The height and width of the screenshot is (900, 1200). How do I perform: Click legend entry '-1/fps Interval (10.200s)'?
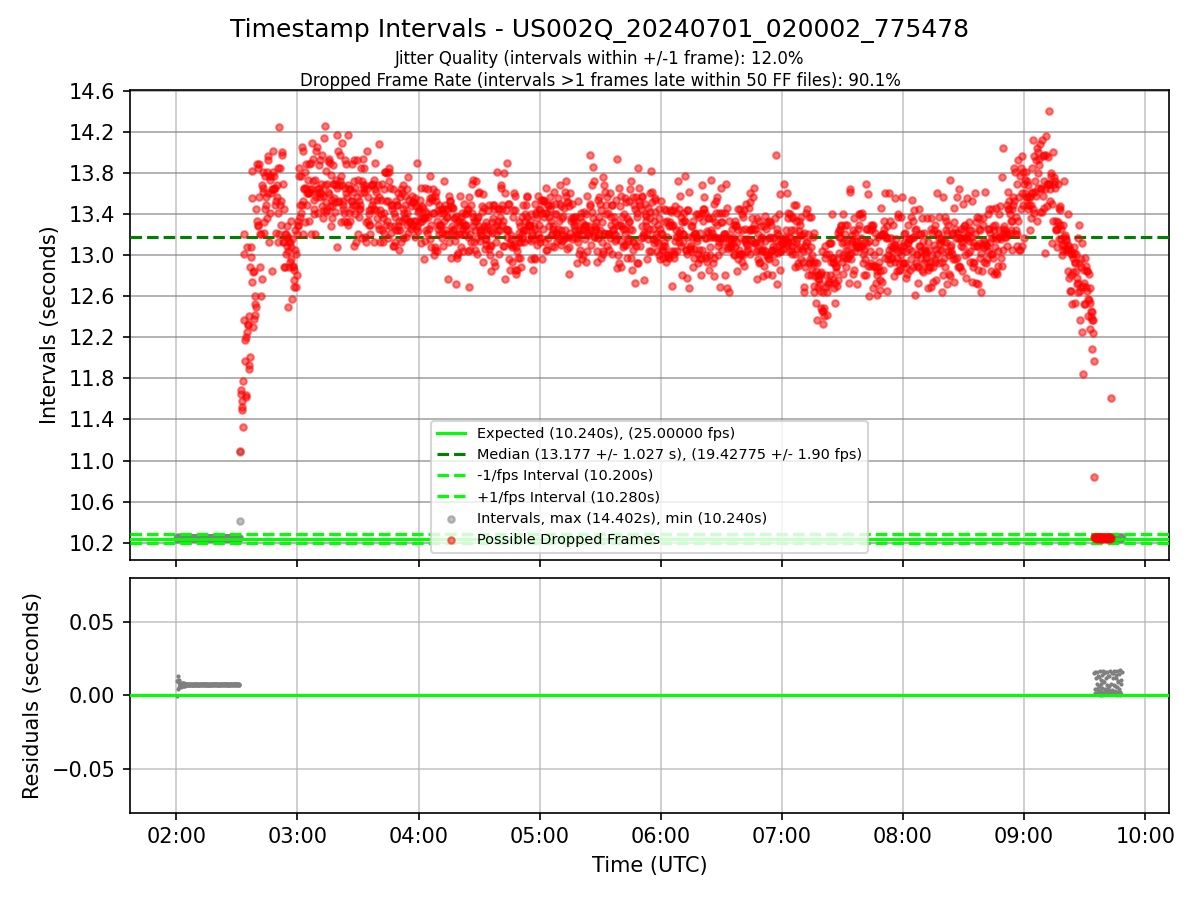[x=565, y=475]
